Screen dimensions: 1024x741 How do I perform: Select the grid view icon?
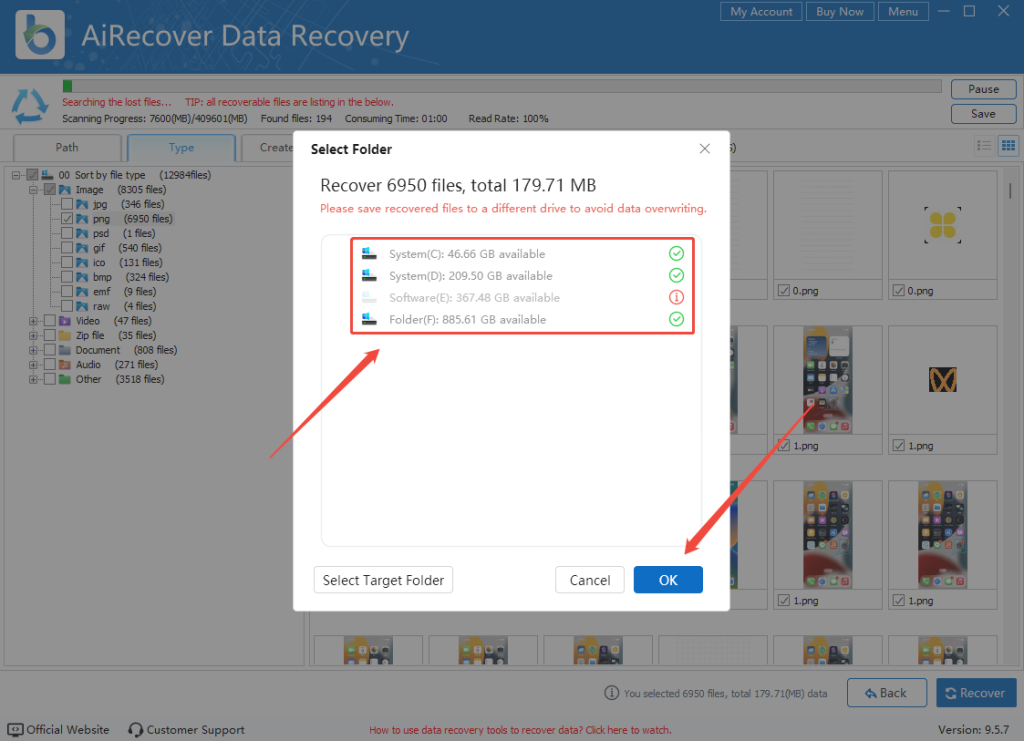1008,145
